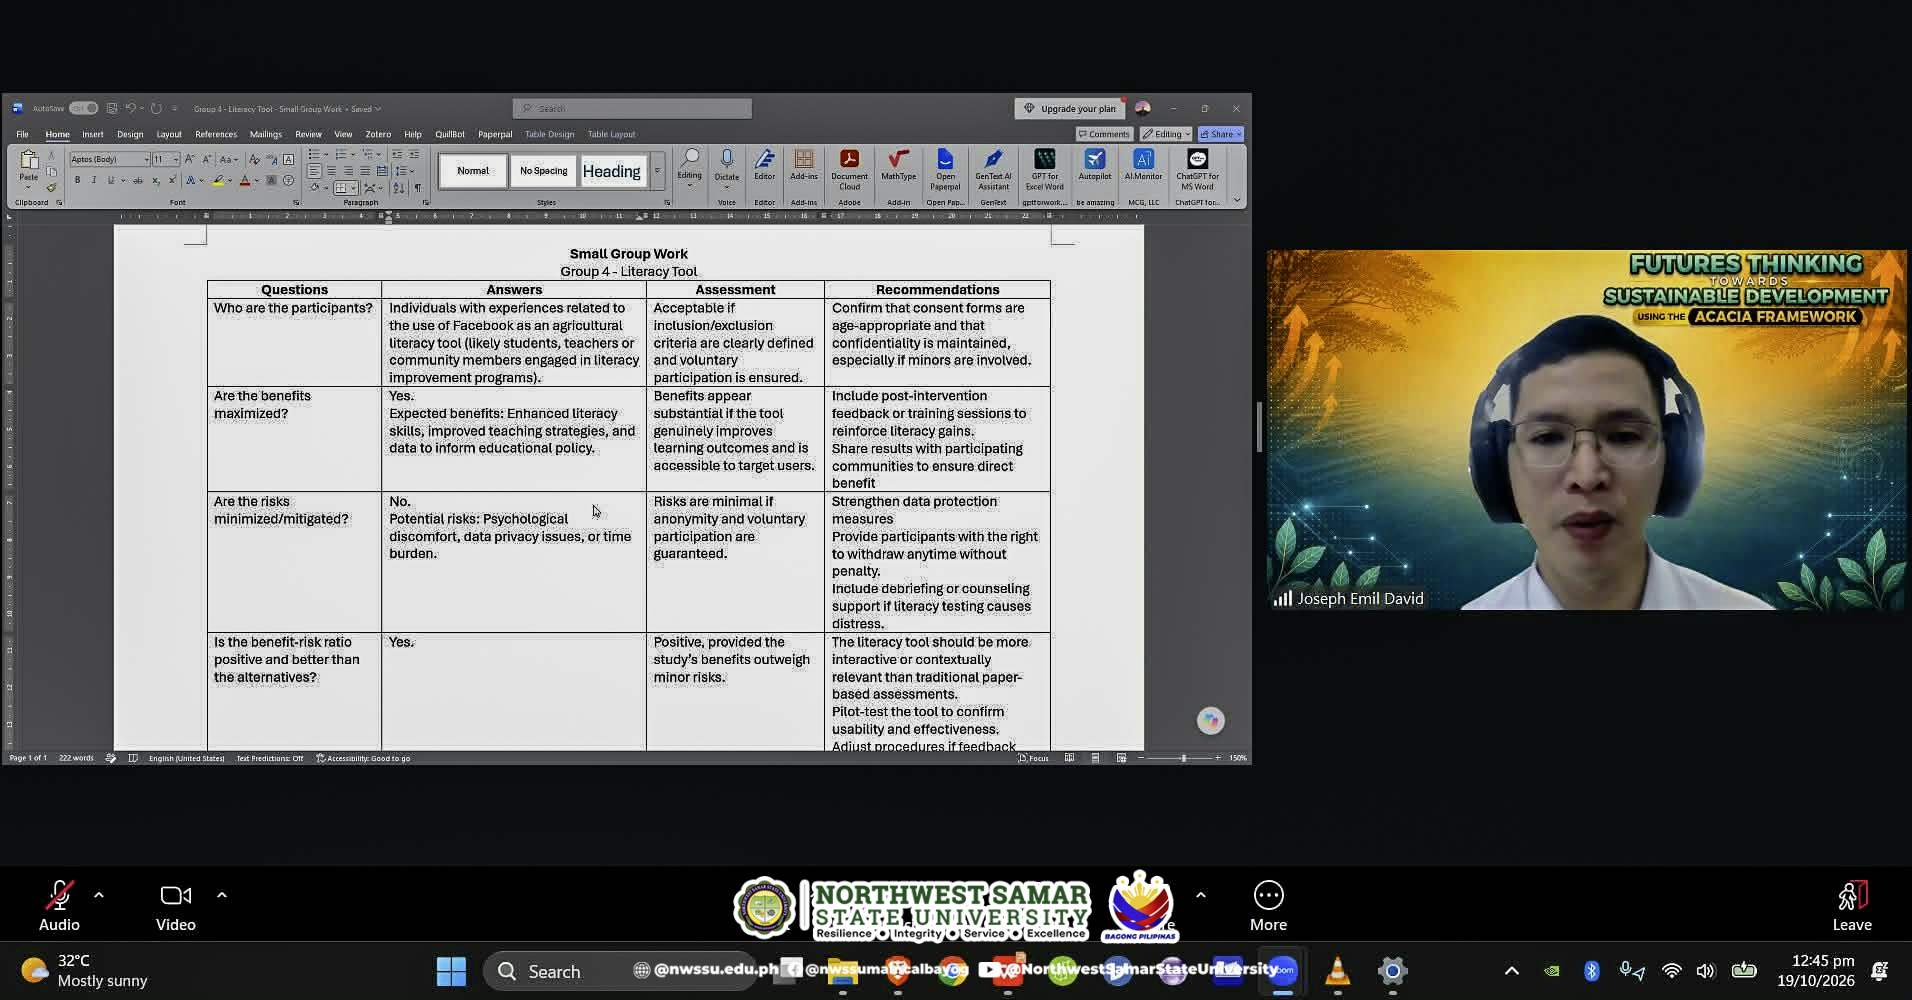Toggle Bold formatting
The width and height of the screenshot is (1912, 1000).
pos(77,180)
